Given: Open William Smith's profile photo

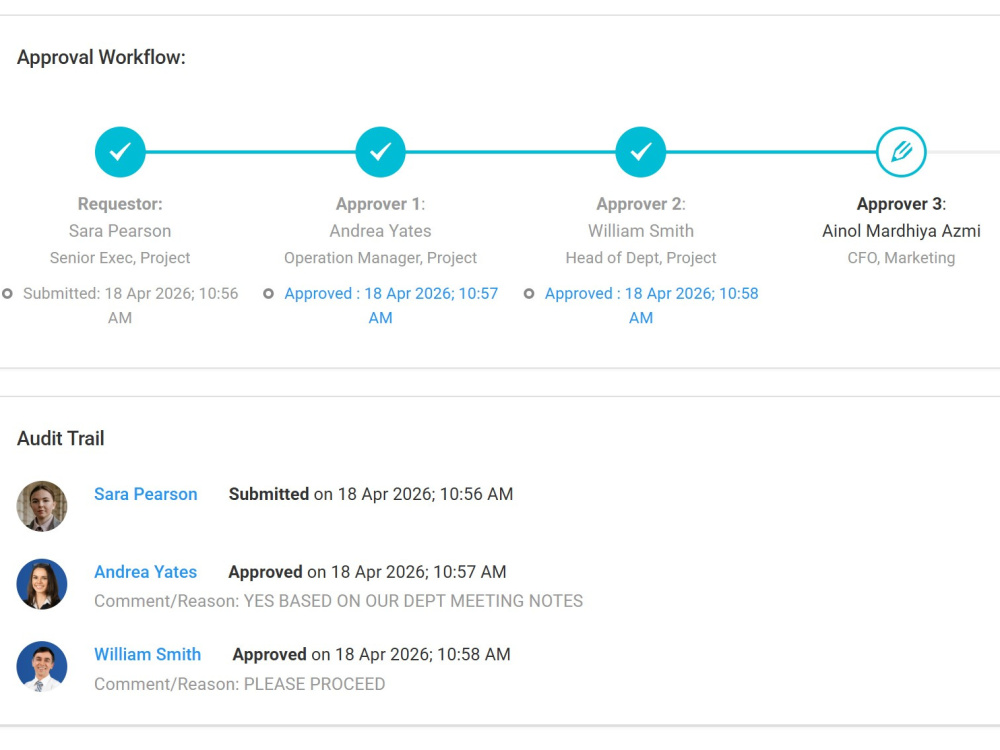Looking at the screenshot, I should [41, 666].
